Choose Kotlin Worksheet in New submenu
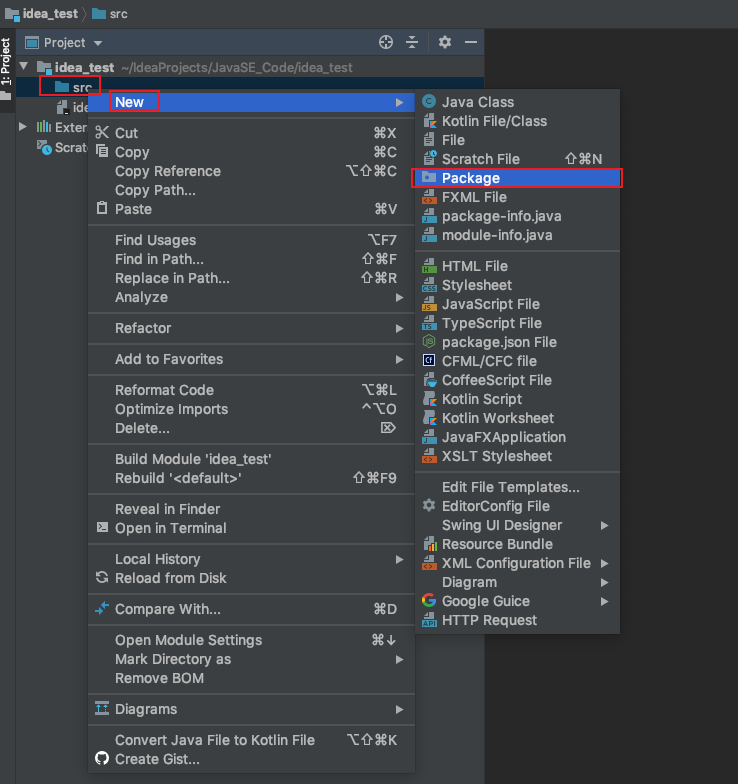The image size is (738, 784). [x=518, y=418]
